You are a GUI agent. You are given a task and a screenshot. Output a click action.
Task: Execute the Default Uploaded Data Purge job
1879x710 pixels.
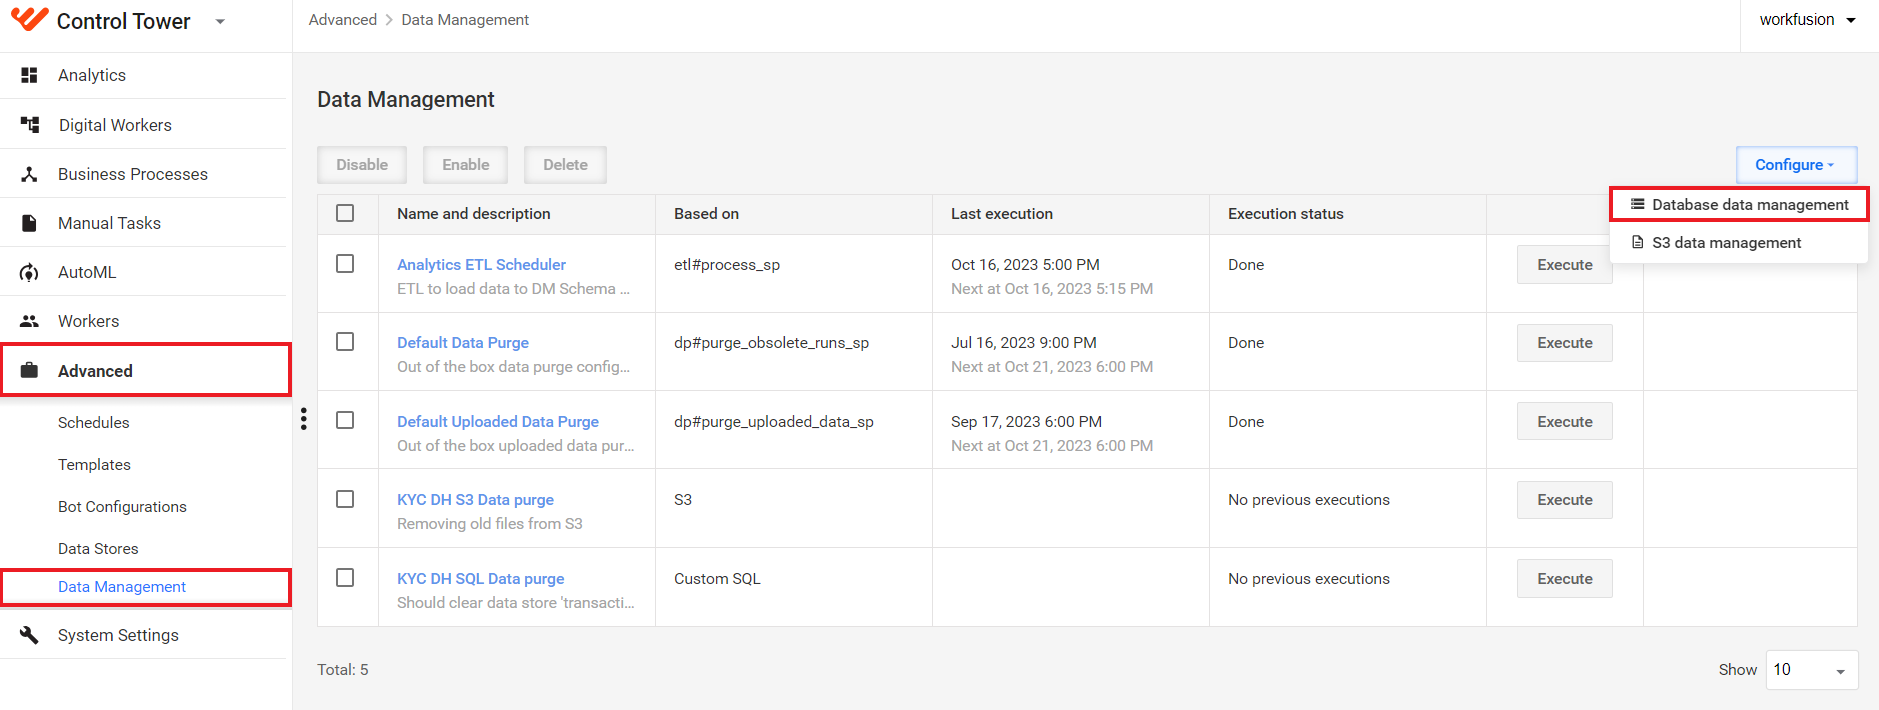pyautogui.click(x=1564, y=422)
